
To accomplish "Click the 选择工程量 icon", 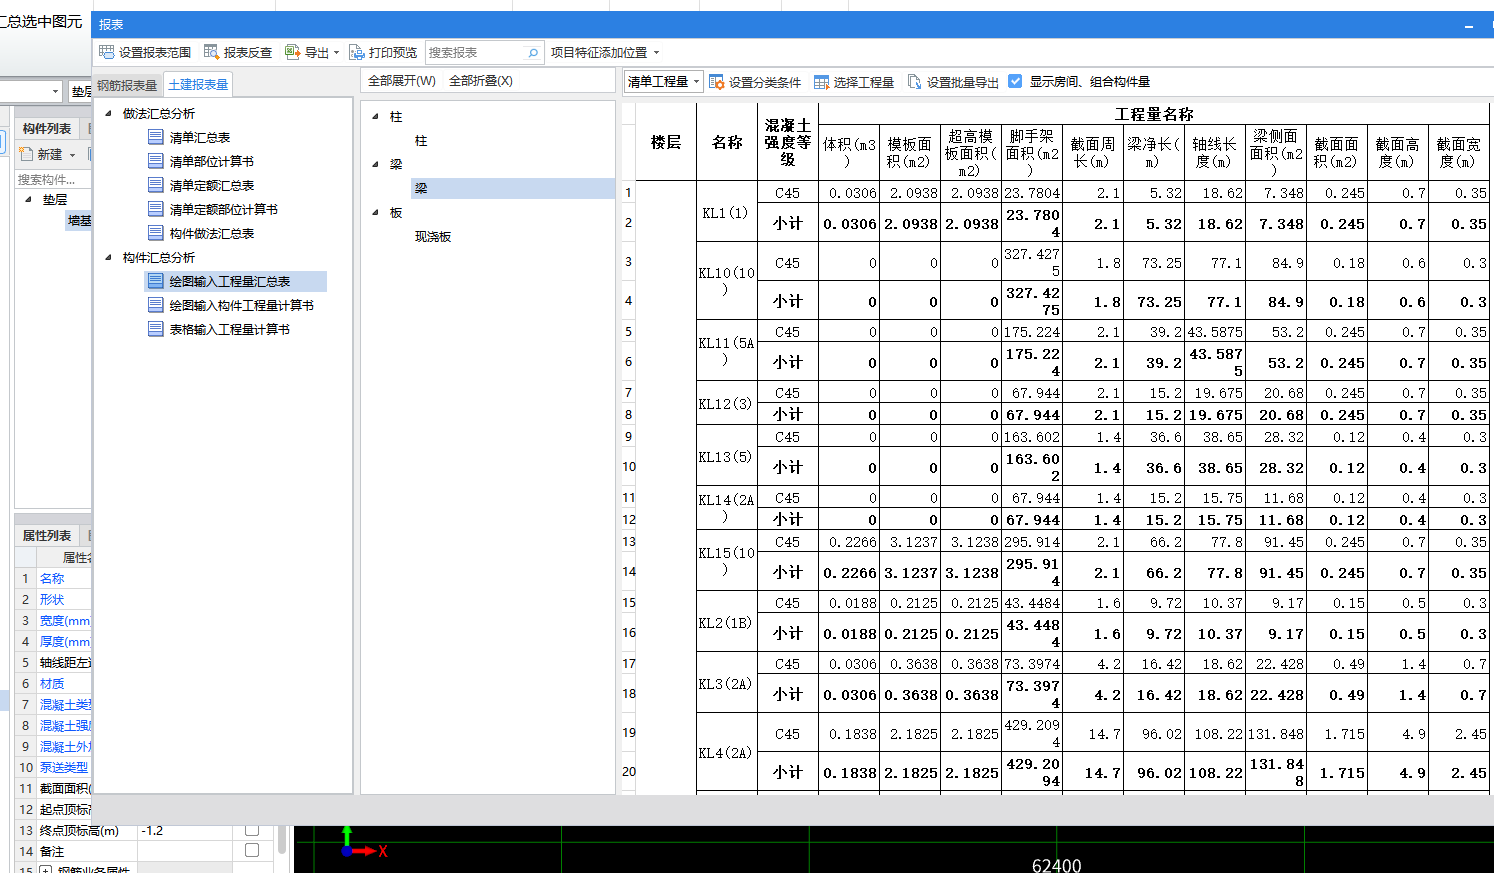I will coord(822,82).
